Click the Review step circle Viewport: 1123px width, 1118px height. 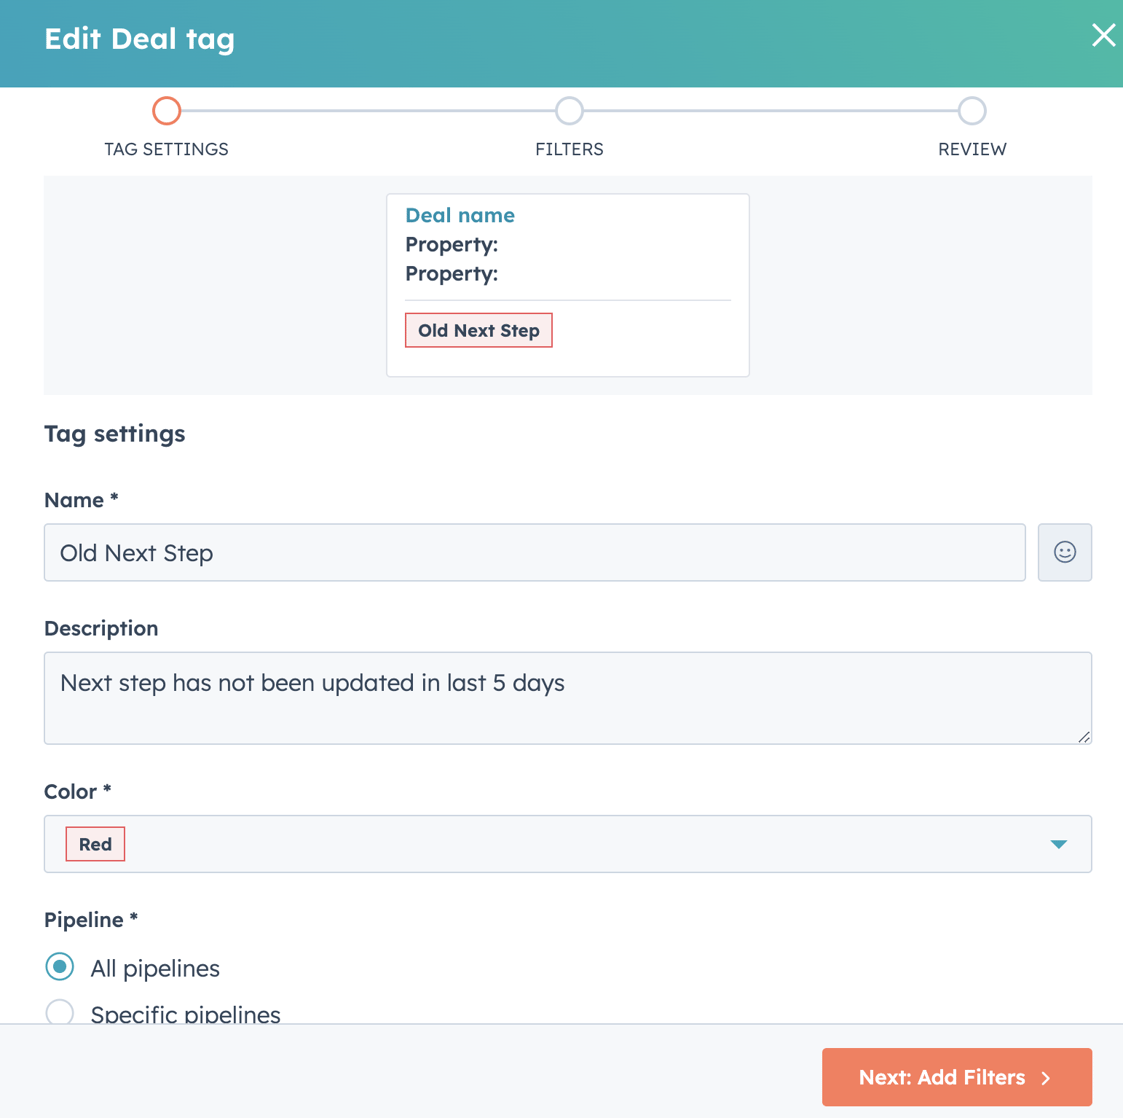[x=971, y=111]
